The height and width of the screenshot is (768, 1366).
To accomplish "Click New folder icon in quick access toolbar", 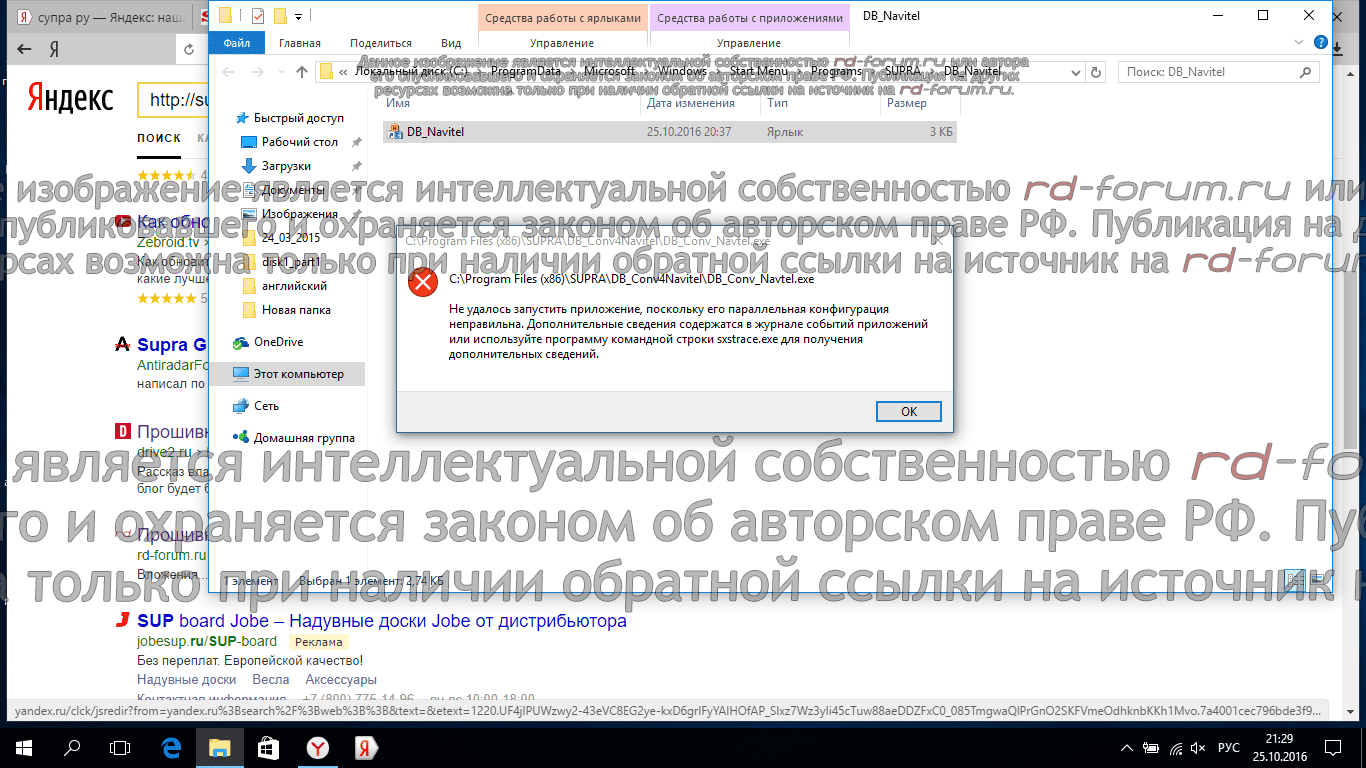I will (281, 15).
